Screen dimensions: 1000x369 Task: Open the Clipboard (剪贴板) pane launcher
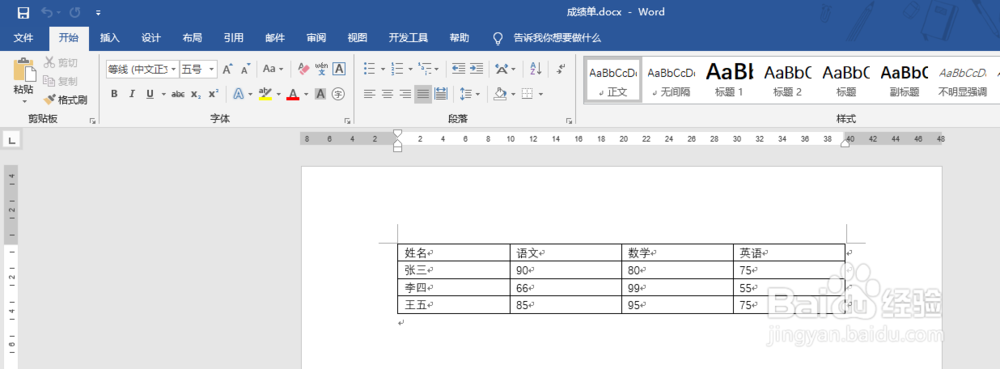point(92,120)
